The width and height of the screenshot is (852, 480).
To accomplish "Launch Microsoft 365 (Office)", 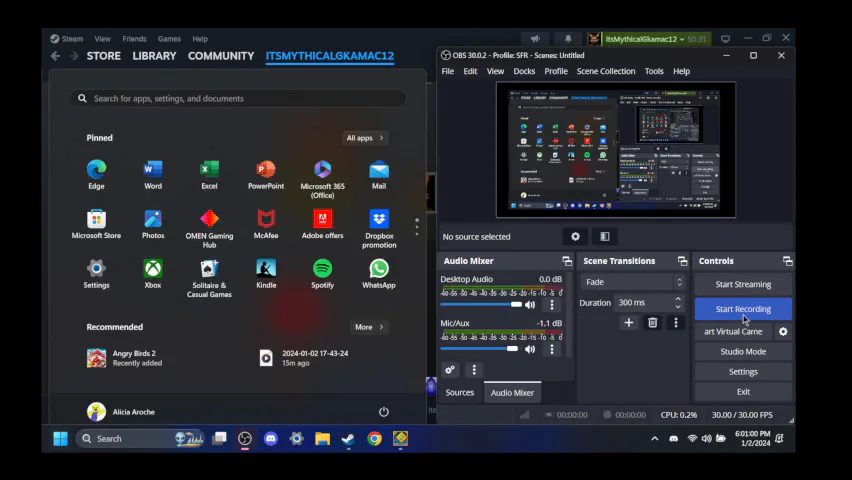I will coord(322,179).
